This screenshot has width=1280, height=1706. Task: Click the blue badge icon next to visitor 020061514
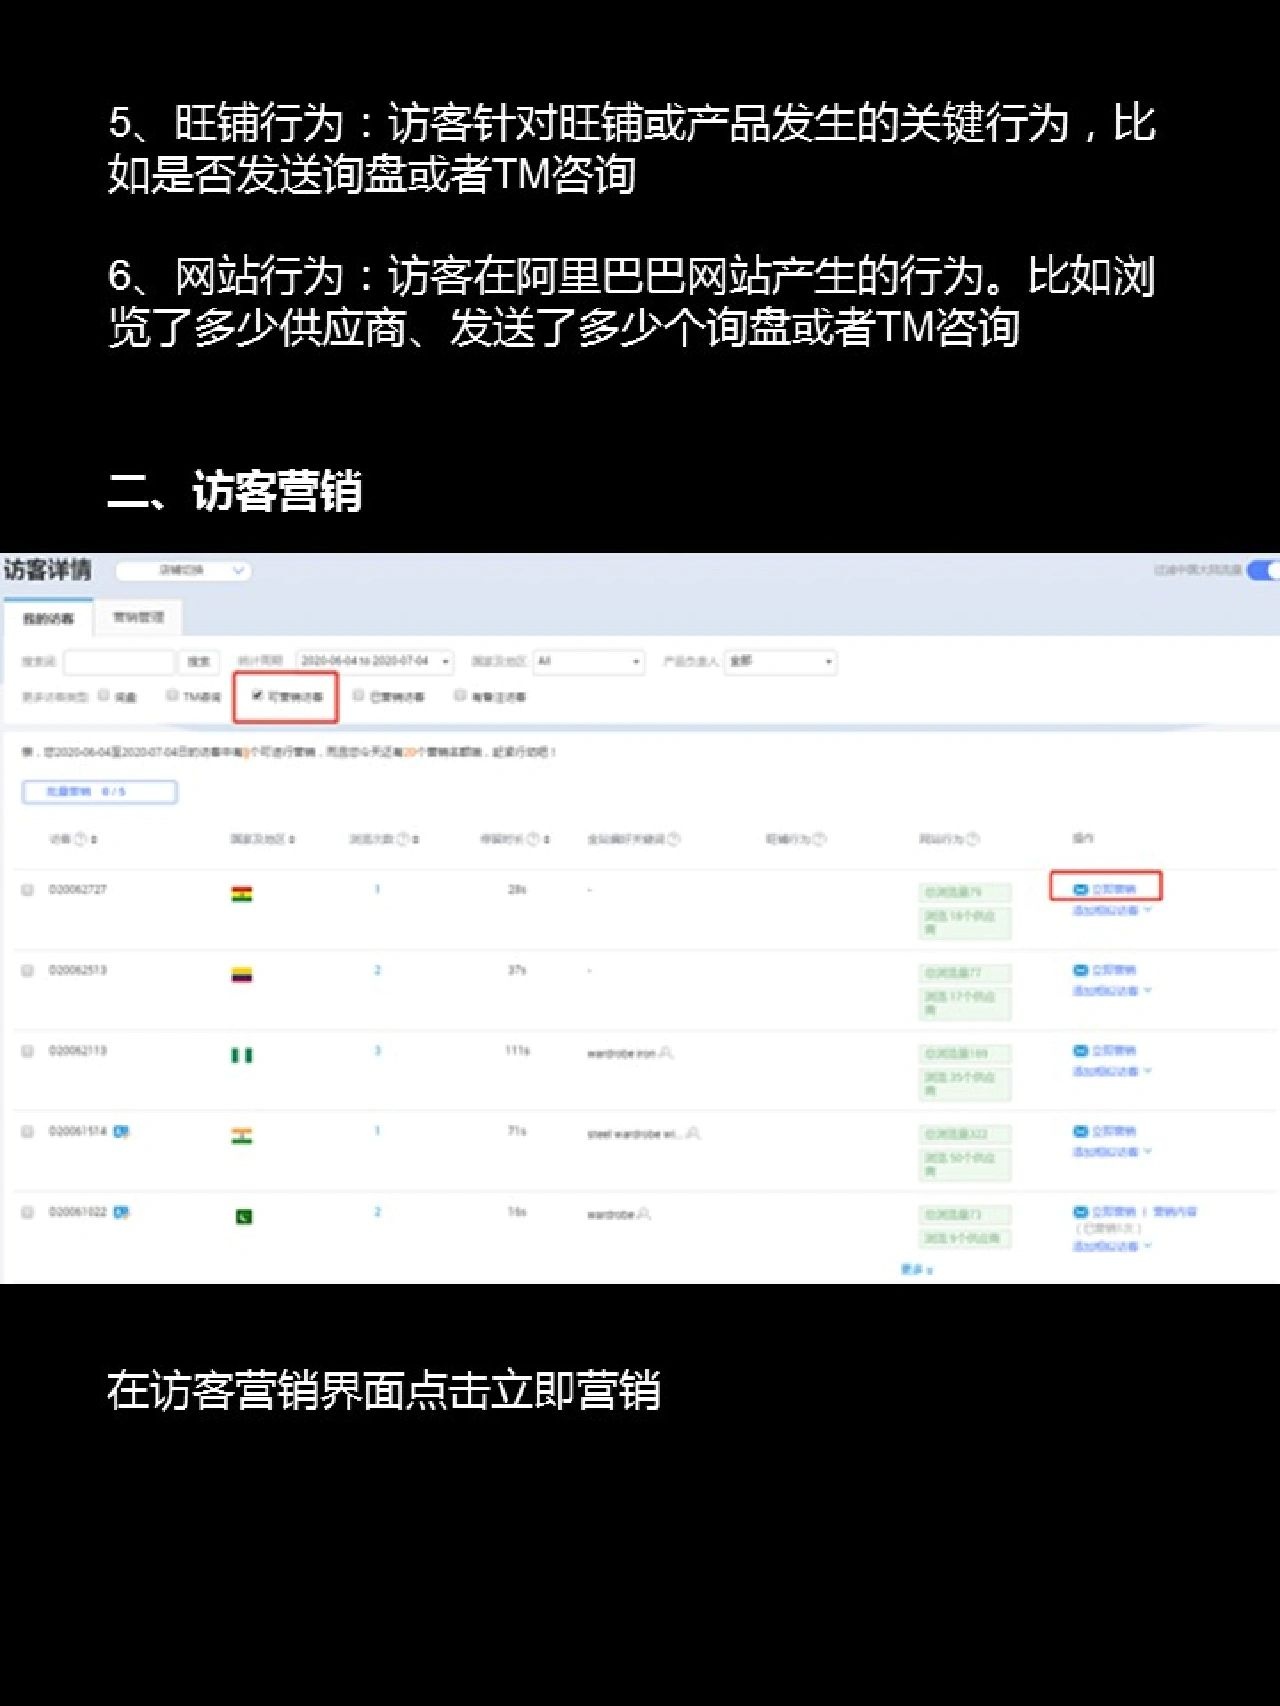coord(121,1131)
